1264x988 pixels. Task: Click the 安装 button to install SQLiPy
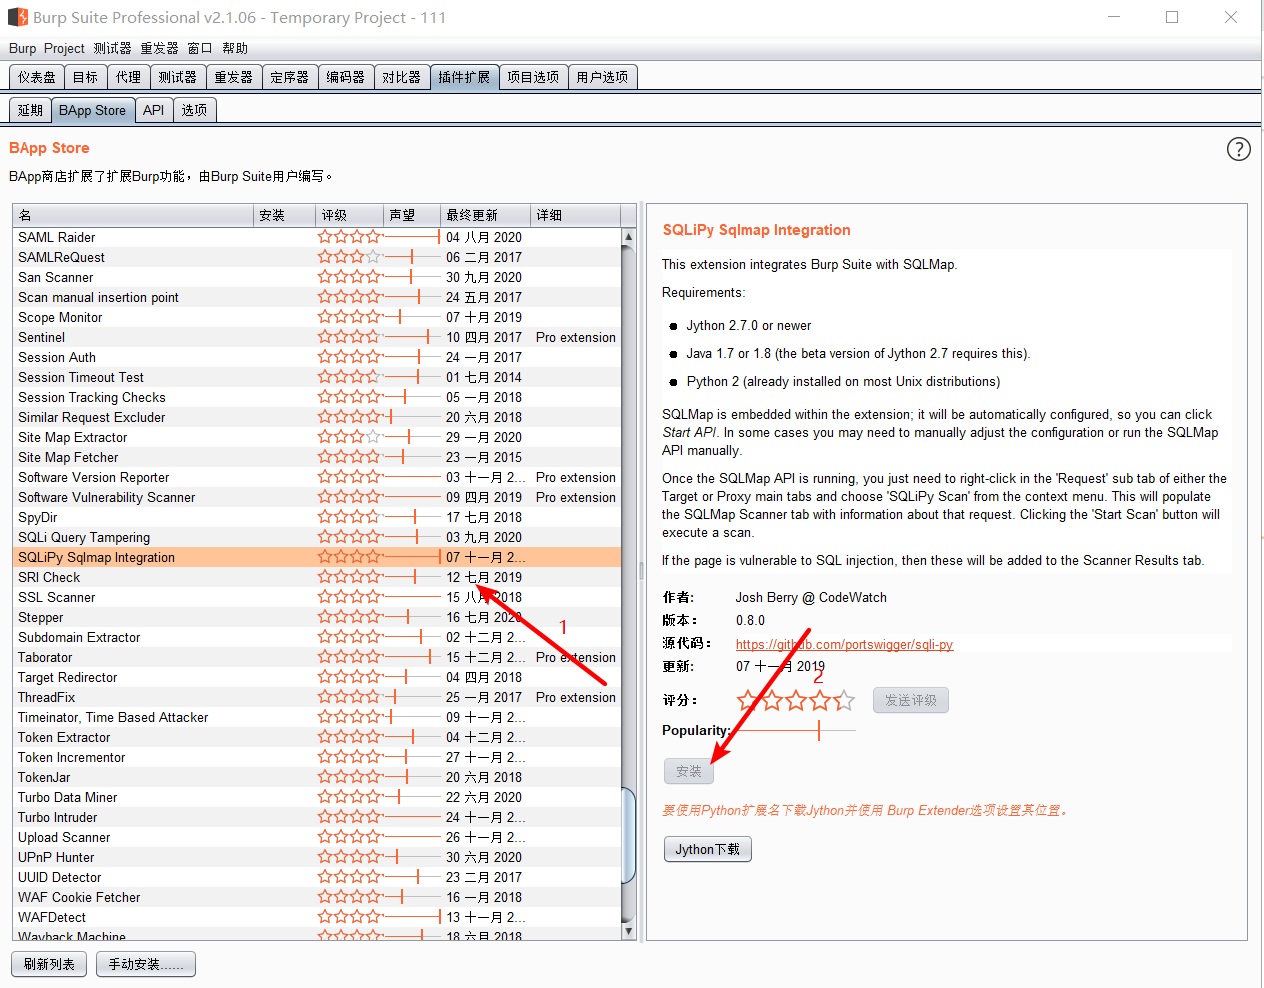[688, 771]
